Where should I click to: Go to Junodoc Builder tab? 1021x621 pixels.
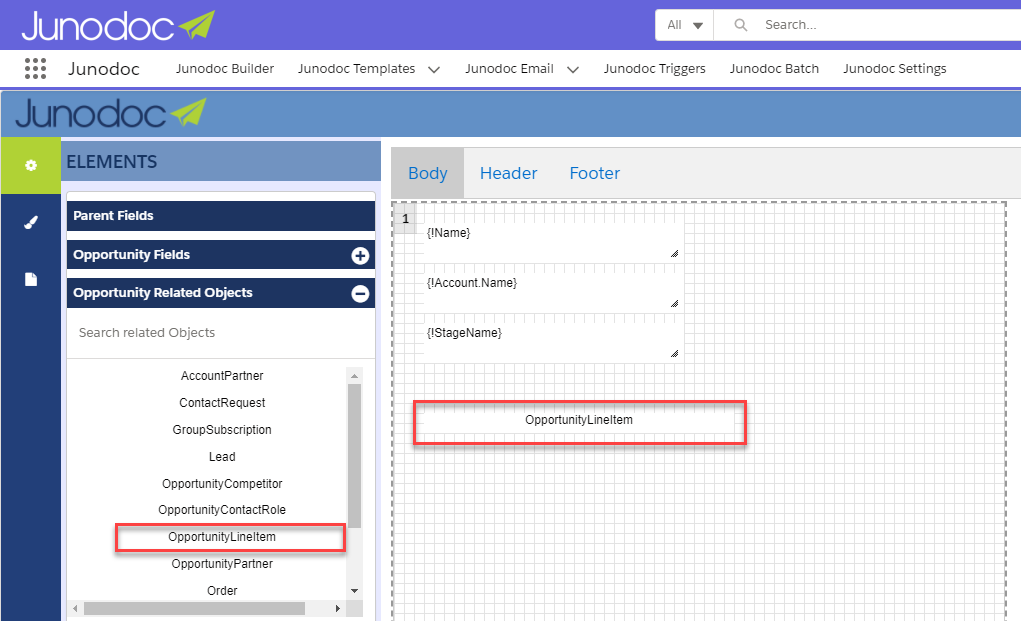tap(225, 68)
